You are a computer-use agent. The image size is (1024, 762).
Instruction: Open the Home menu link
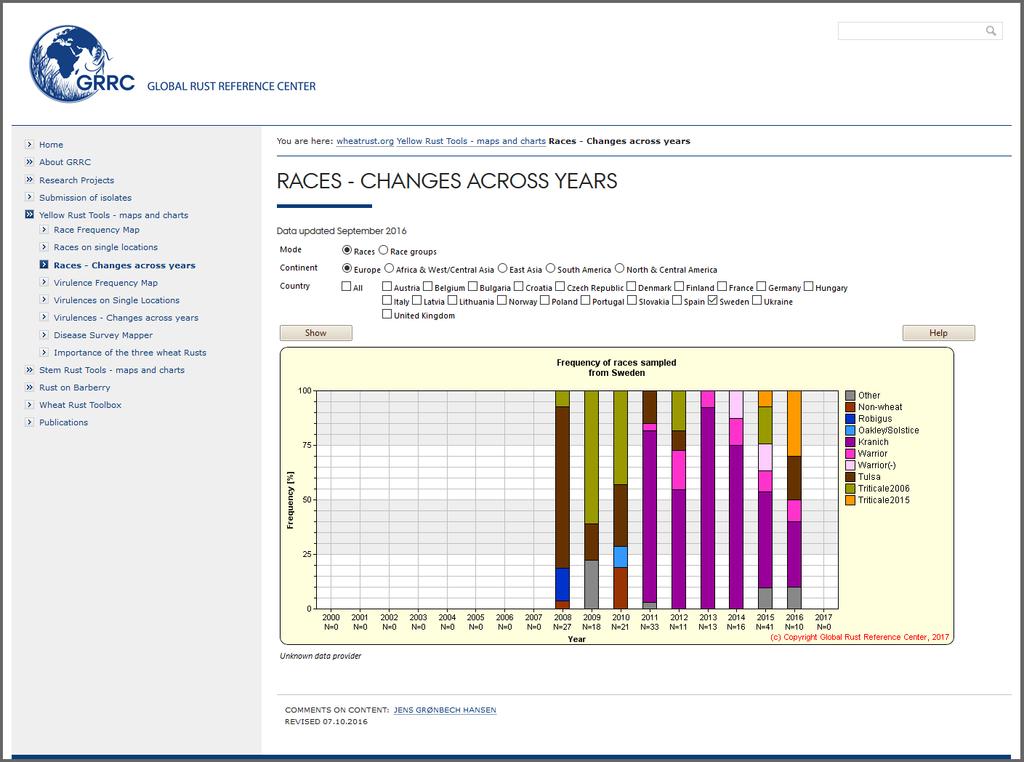51,145
